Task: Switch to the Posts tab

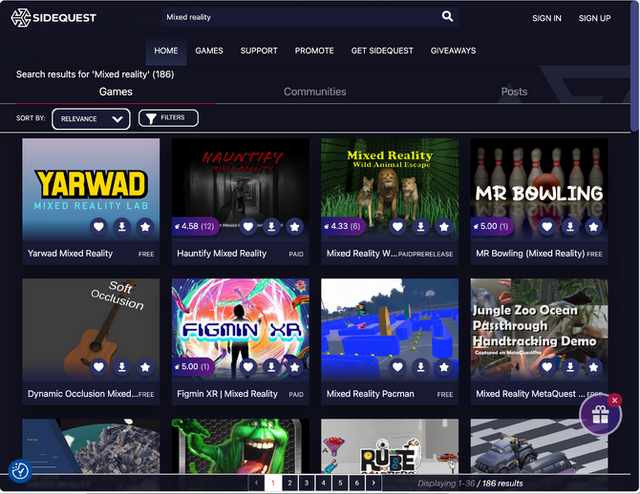Action: [x=514, y=91]
